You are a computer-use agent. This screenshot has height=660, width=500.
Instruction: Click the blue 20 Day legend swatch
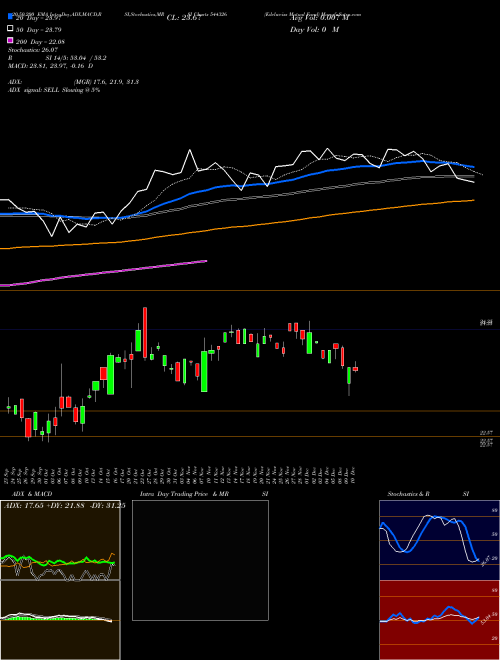(x=10, y=17)
